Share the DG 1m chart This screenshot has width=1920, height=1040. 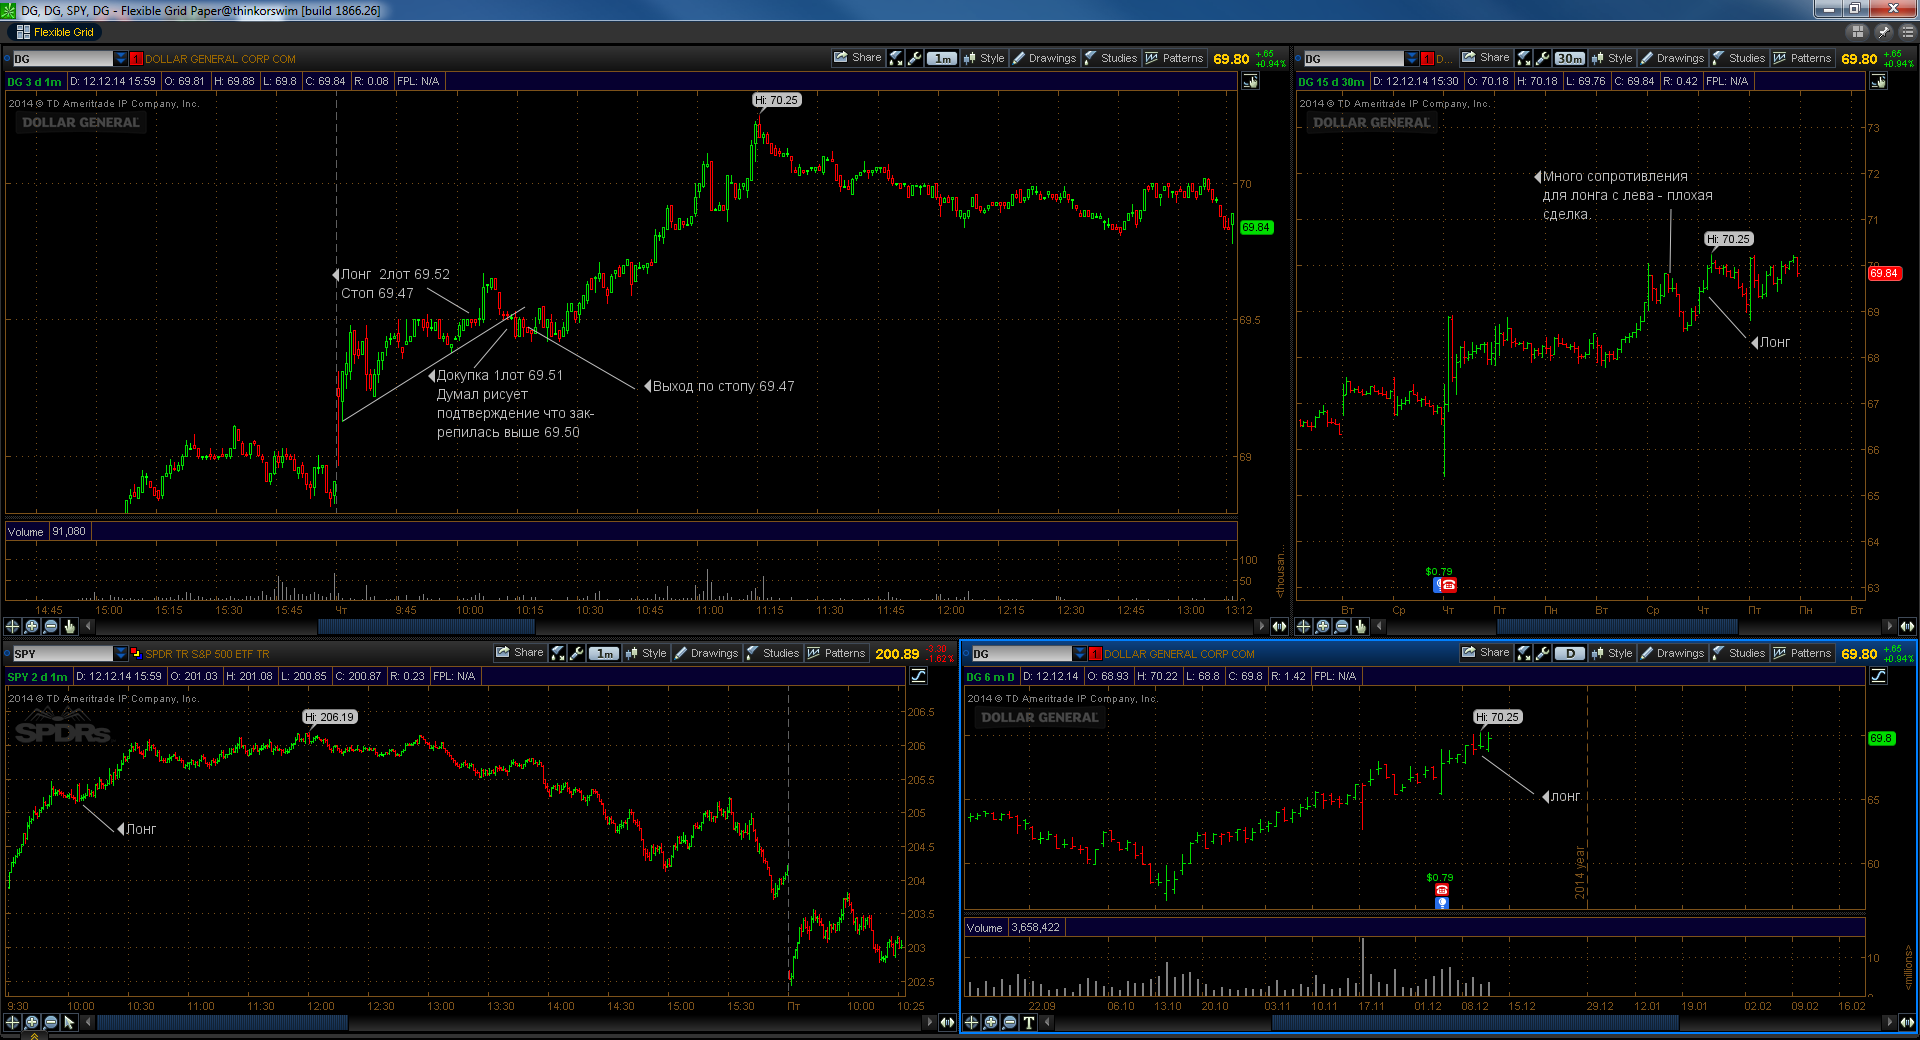858,58
